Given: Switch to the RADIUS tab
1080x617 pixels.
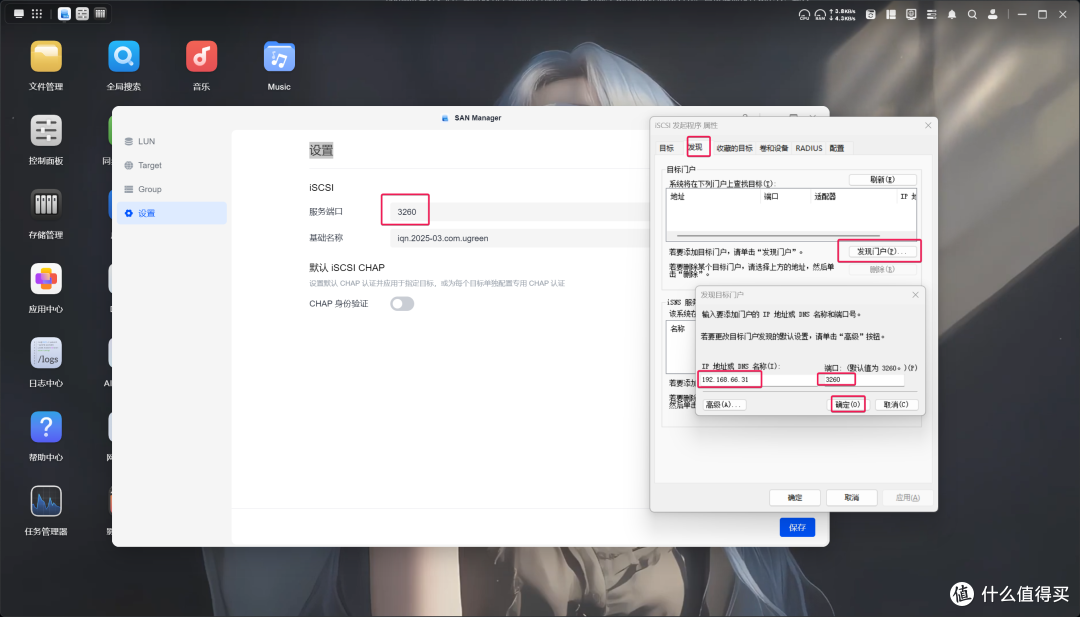Looking at the screenshot, I should (809, 148).
